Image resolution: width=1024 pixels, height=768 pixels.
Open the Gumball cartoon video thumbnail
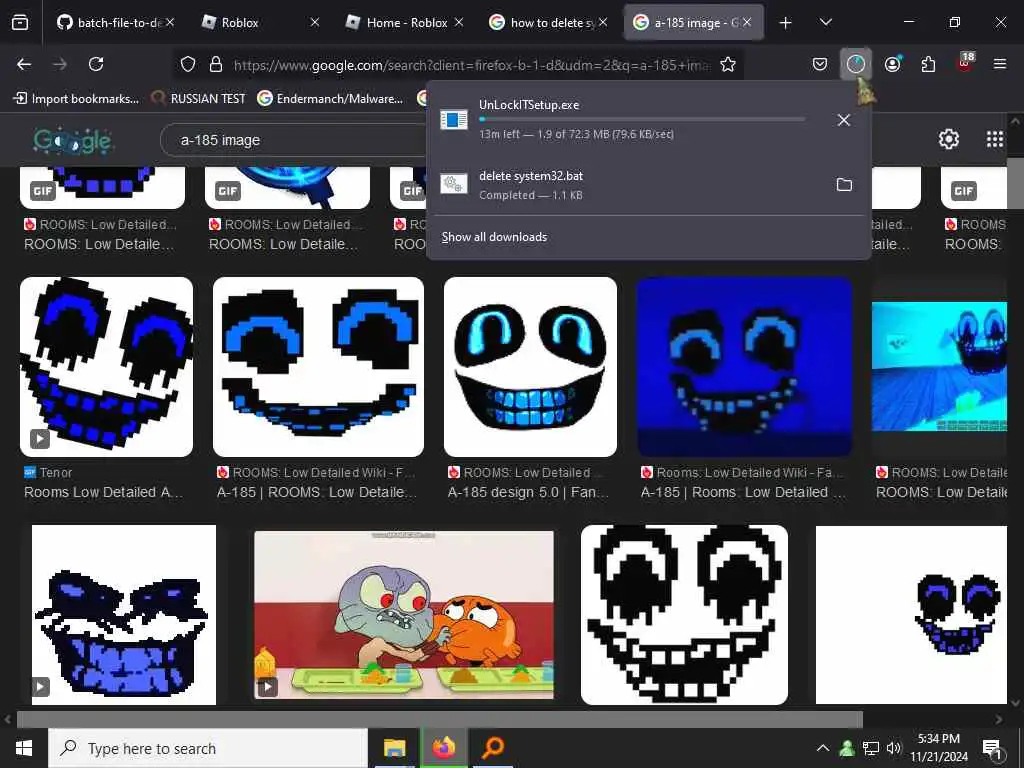coord(404,615)
